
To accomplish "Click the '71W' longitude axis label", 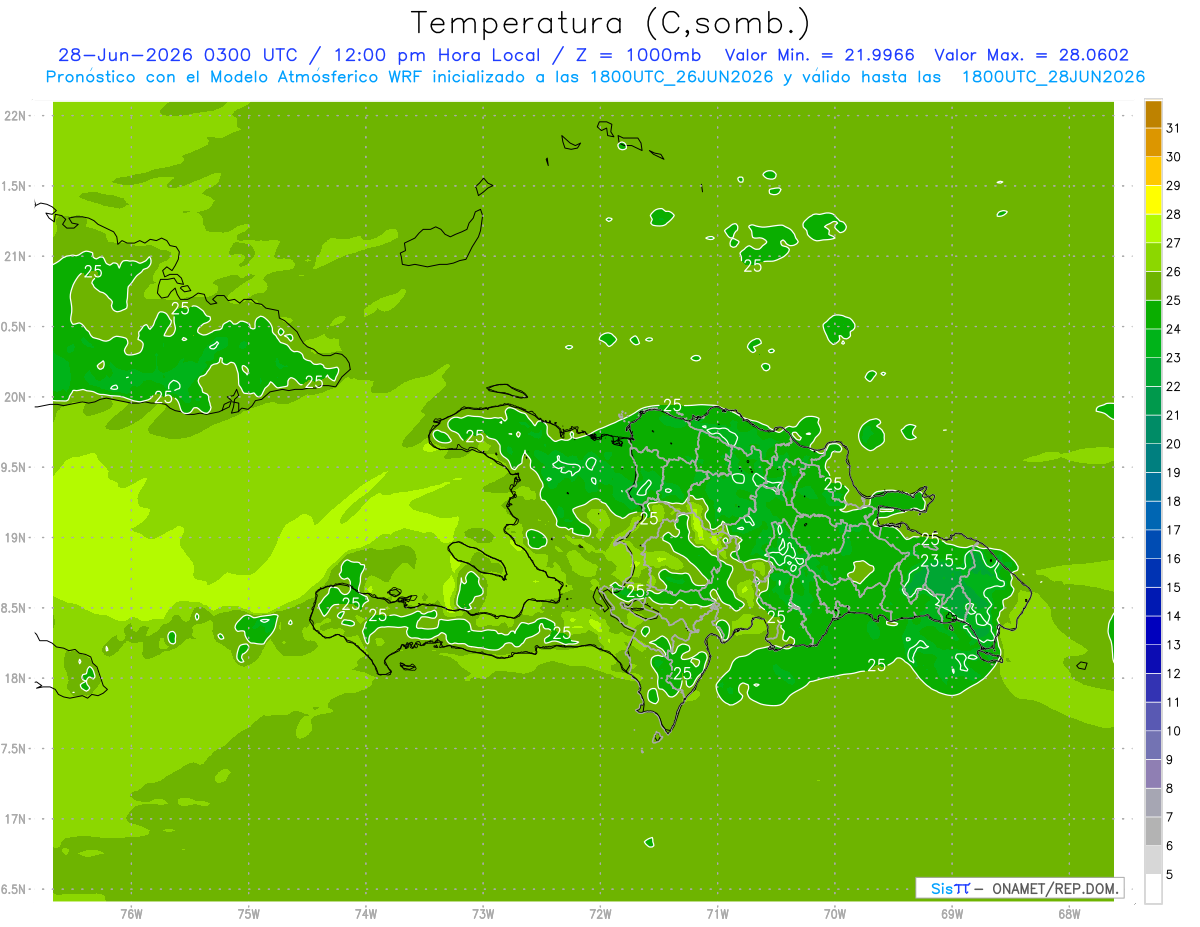I will 717,914.
